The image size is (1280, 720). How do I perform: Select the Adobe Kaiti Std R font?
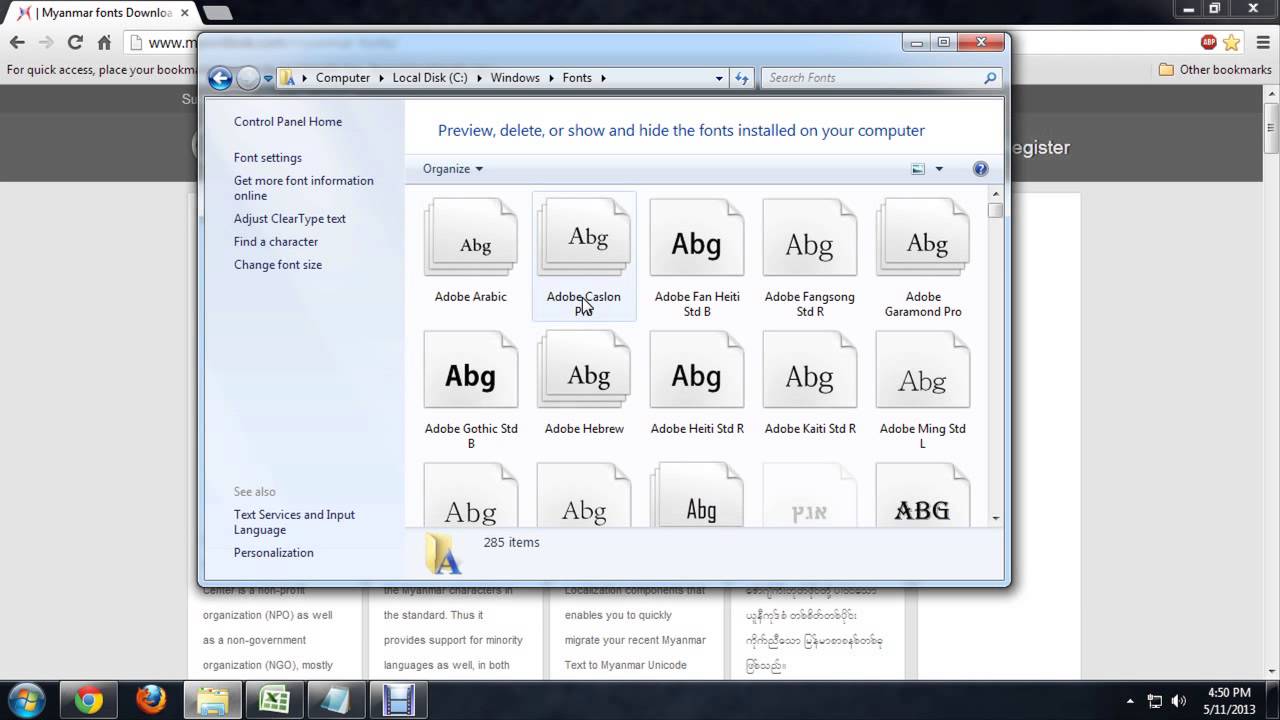click(810, 370)
